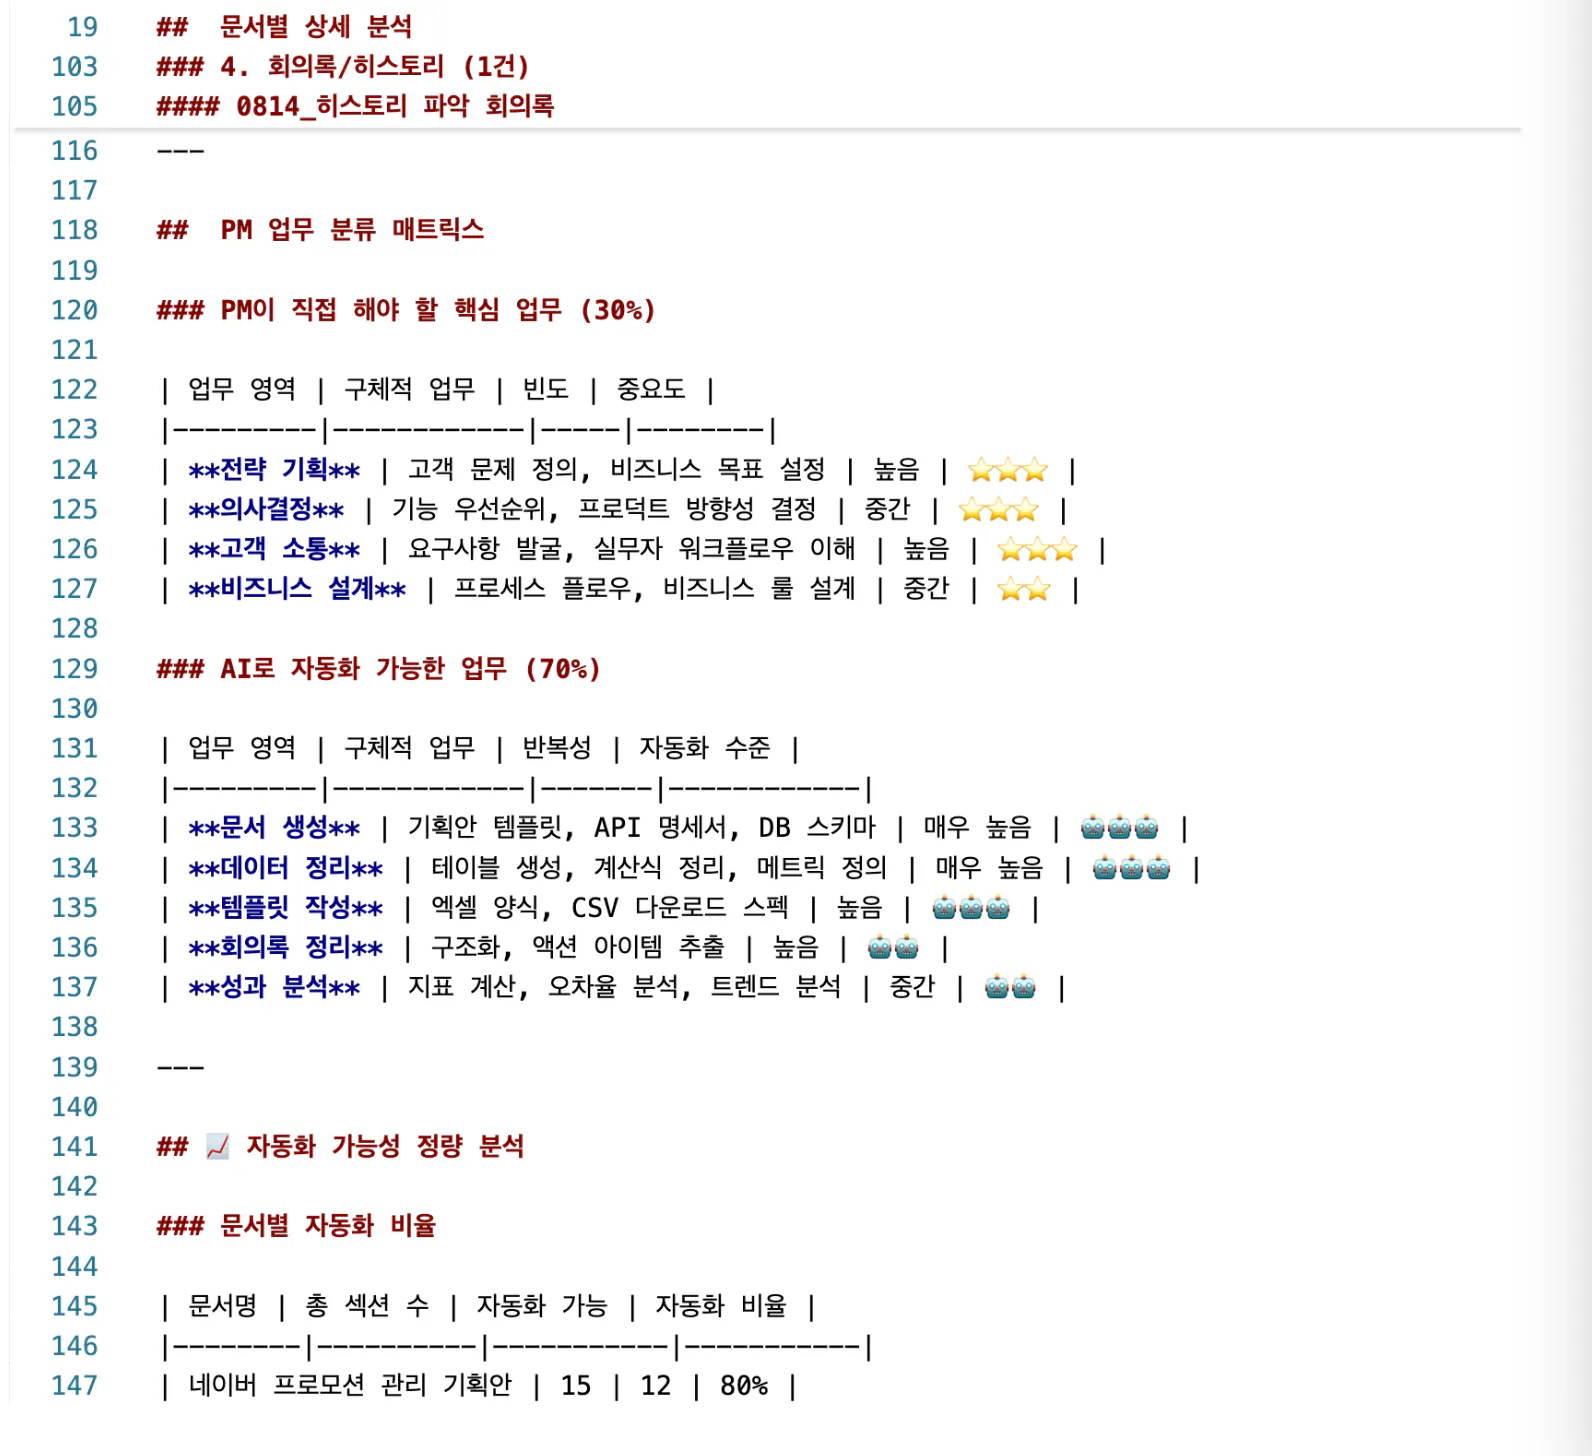Click the '자동화 가능' header on line 145
Viewport: 1592px width, 1456px height.
pos(542,1306)
